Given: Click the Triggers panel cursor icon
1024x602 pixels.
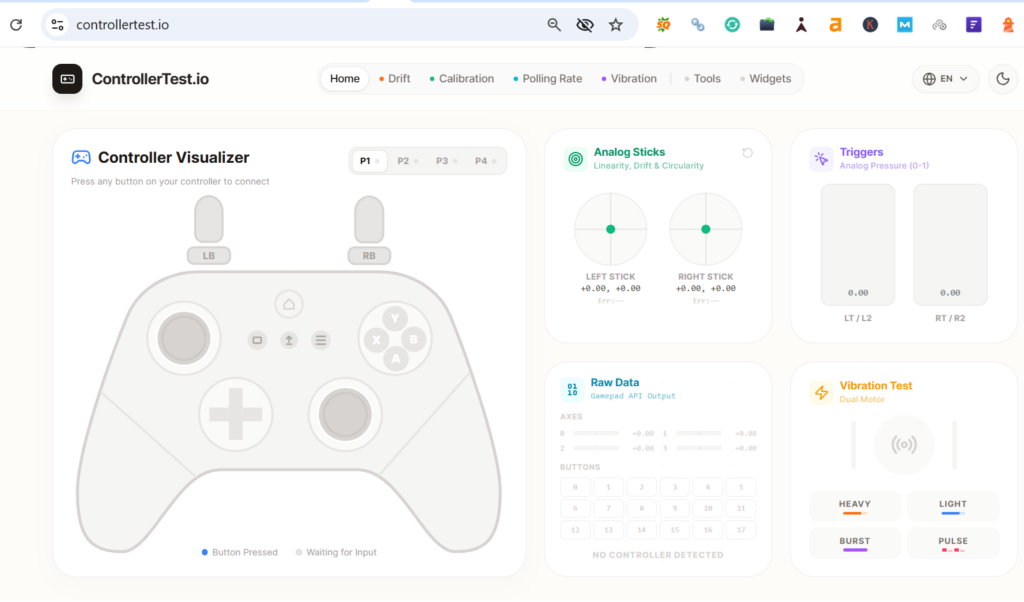Looking at the screenshot, I should pos(822,159).
